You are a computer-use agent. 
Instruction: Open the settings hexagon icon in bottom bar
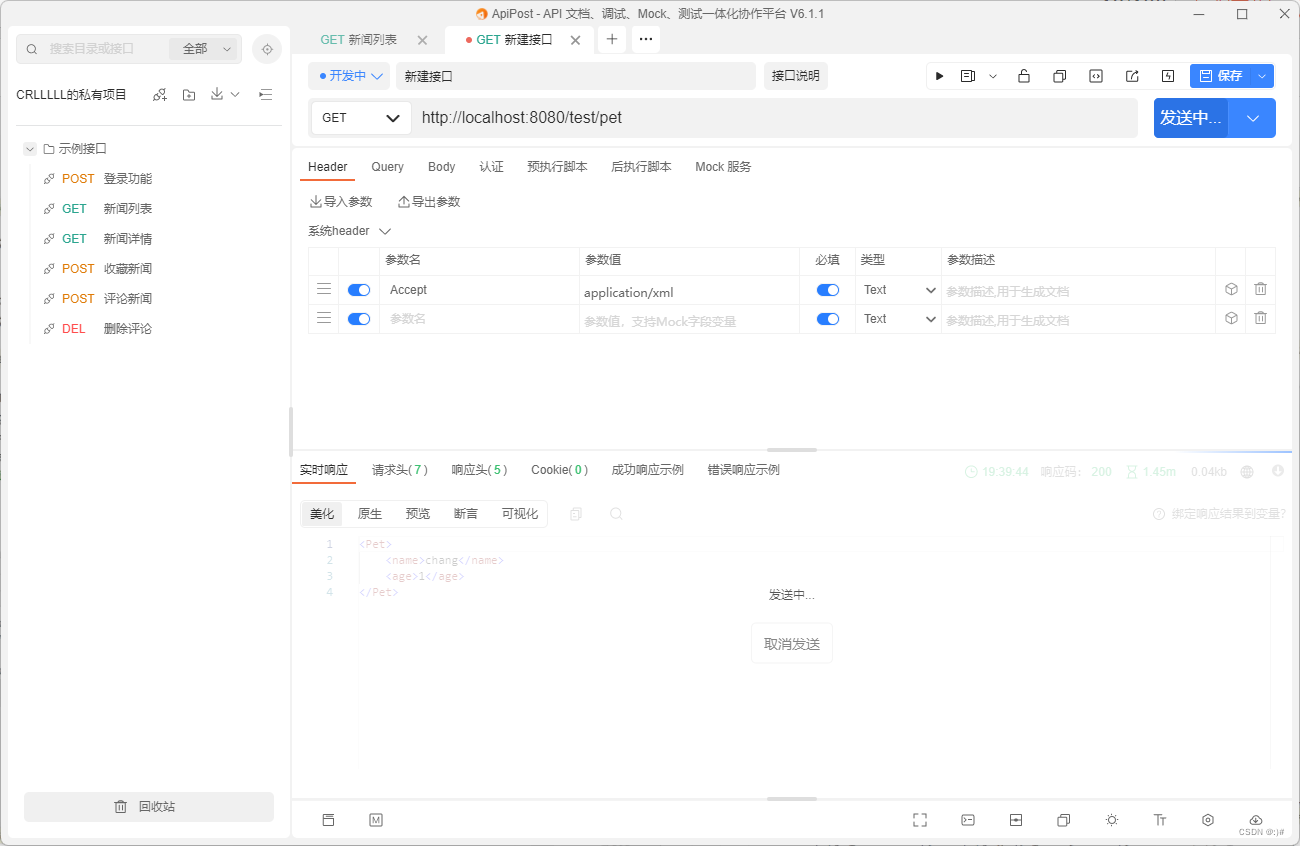pos(1208,820)
